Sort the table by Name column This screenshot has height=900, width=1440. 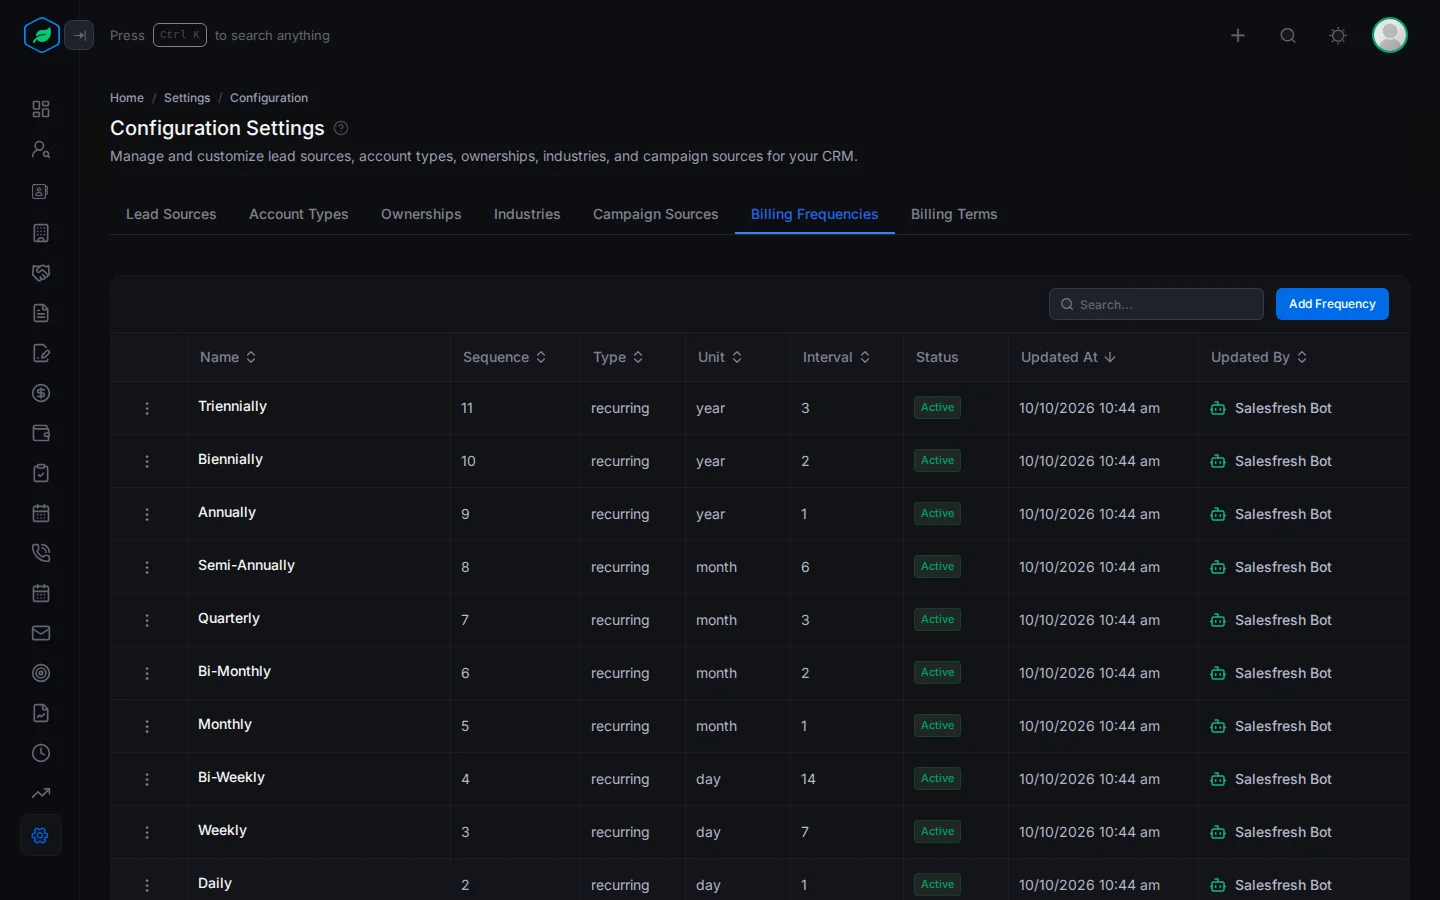[x=228, y=357]
